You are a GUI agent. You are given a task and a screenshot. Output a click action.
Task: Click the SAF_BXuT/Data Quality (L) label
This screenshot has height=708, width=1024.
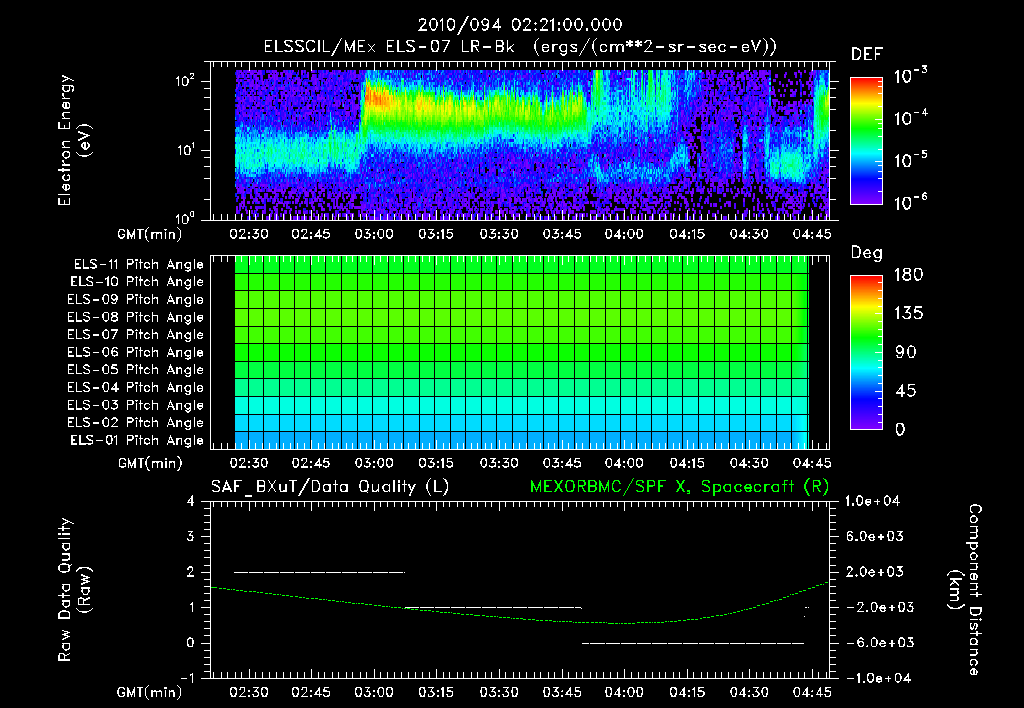pyautogui.click(x=330, y=487)
